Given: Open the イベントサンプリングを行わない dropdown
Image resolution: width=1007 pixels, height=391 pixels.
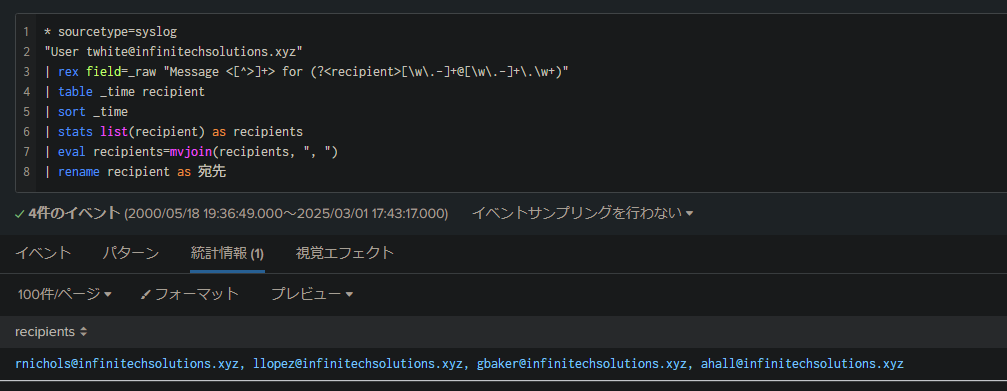Looking at the screenshot, I should tap(582, 213).
